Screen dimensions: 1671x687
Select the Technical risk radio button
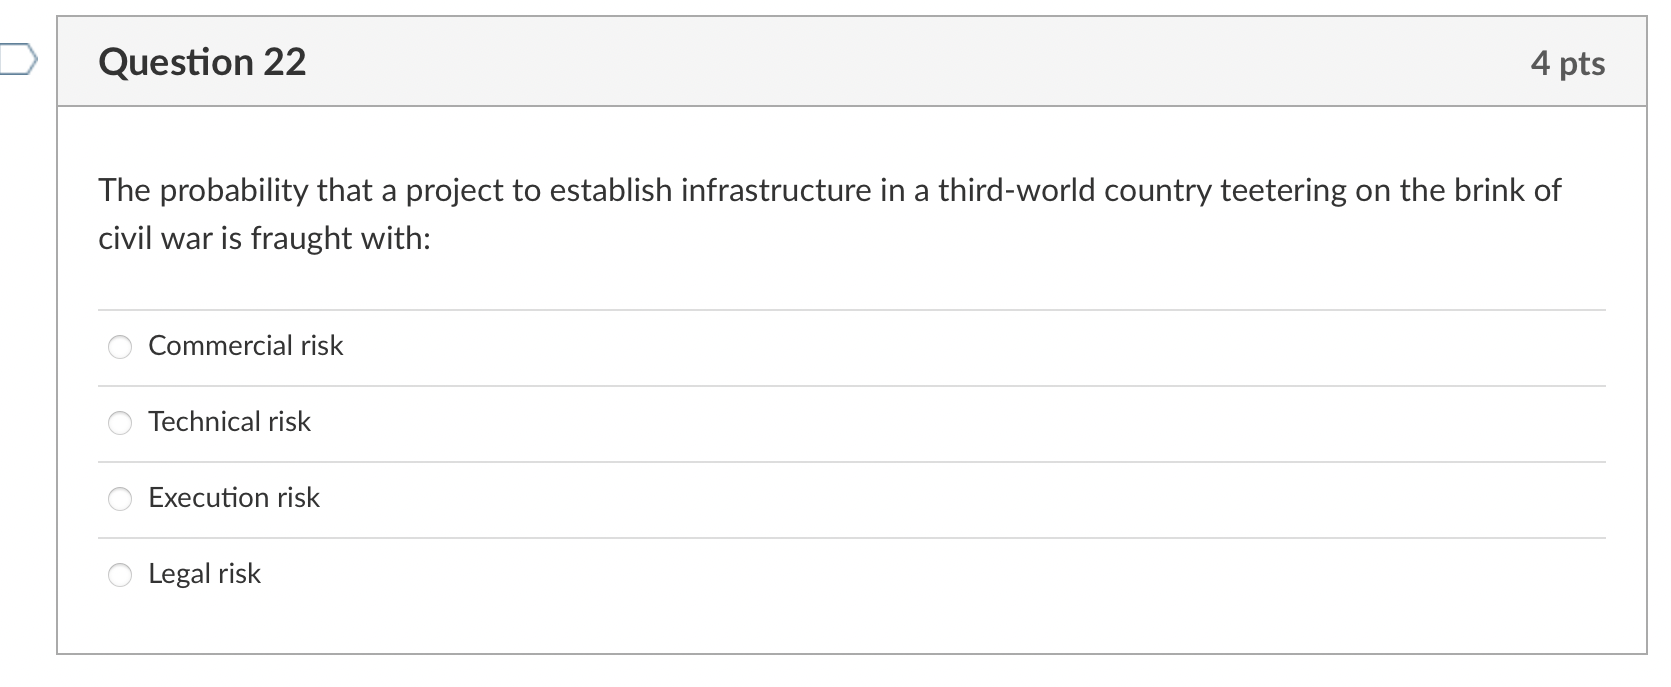point(119,423)
